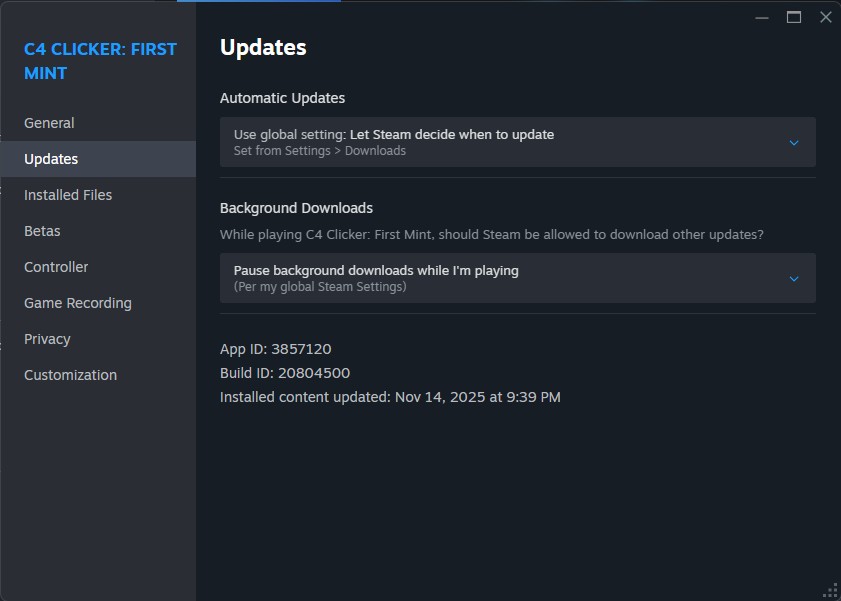
Task: Click the window resize grip in corner
Action: click(x=829, y=589)
